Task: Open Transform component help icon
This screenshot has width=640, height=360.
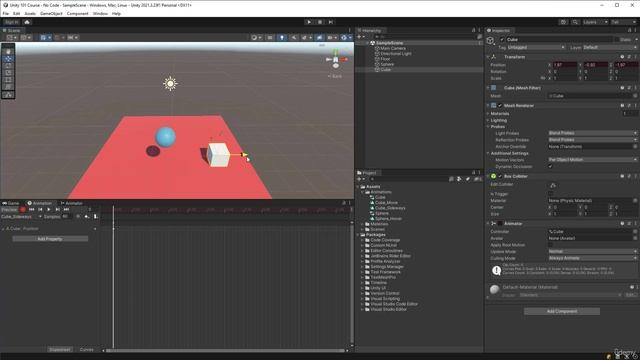Action: 622,57
